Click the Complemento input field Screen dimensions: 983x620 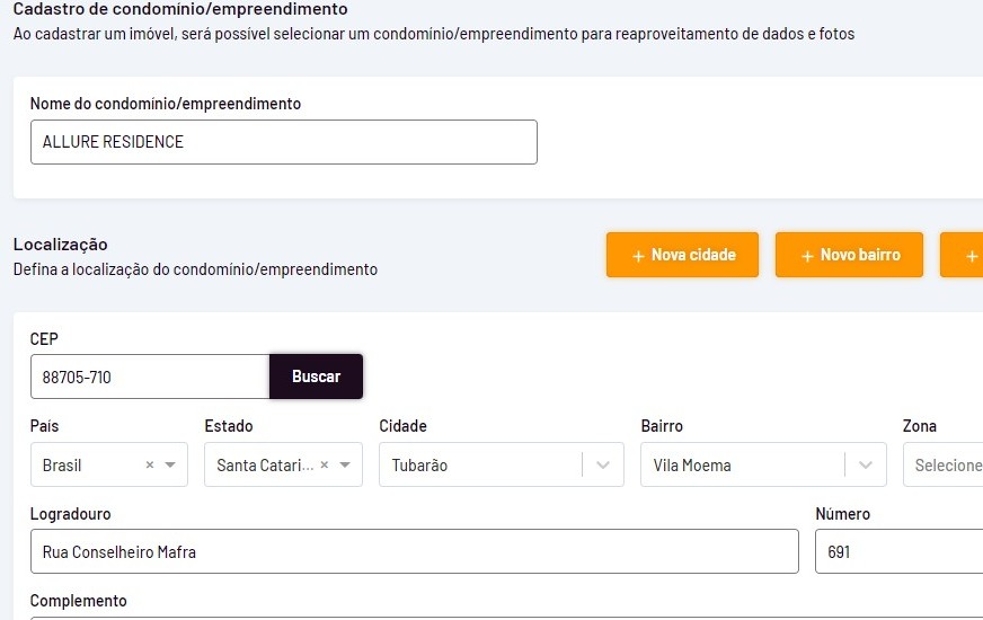coord(500,617)
